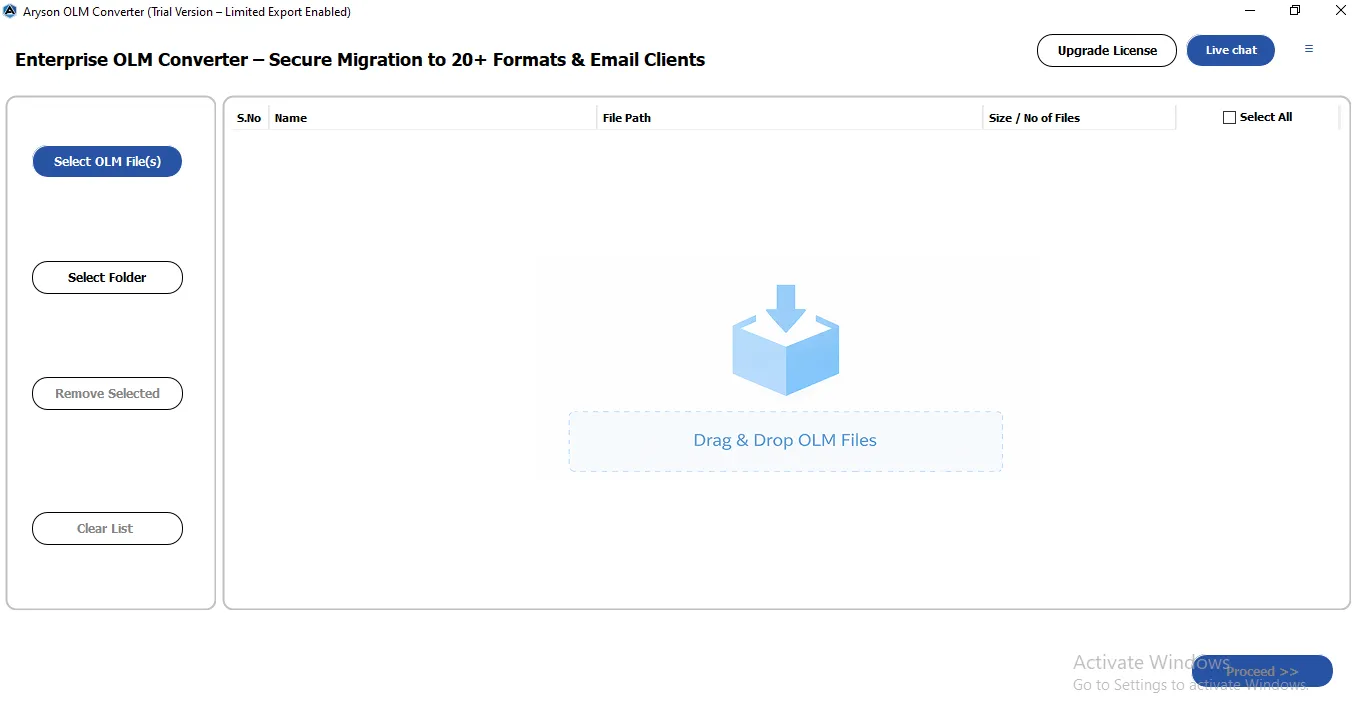Click the Aryson app icon in title bar

[x=10, y=11]
